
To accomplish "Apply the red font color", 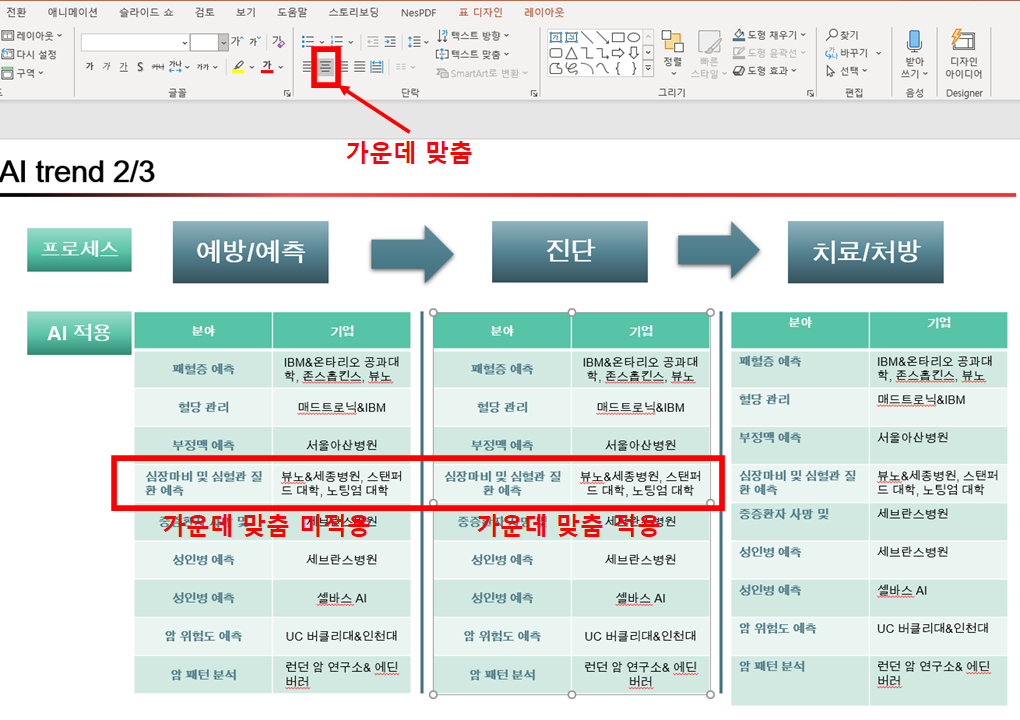I will (267, 66).
